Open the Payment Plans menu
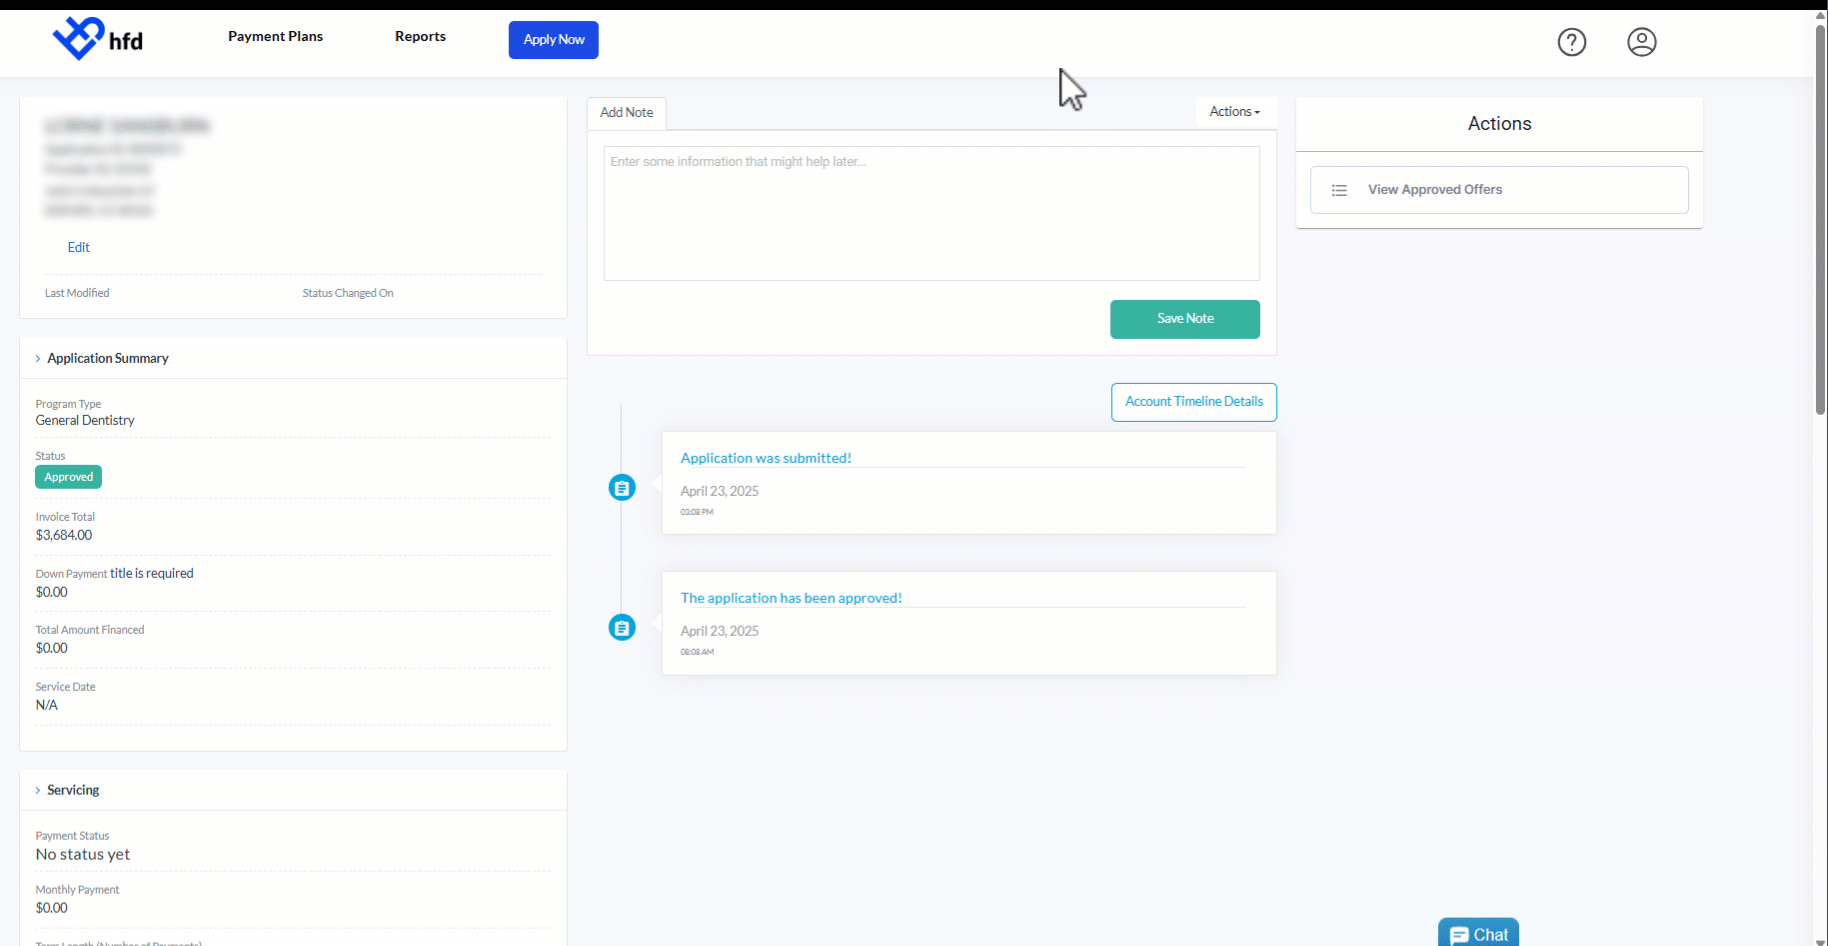 [275, 36]
